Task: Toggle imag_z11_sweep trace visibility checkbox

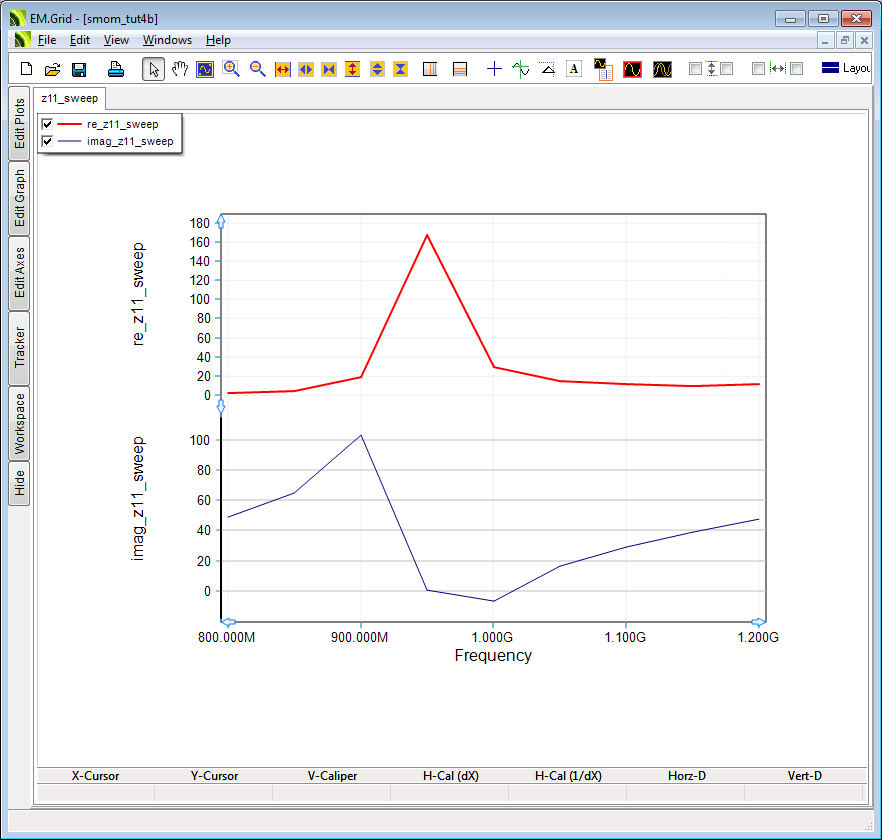Action: (x=47, y=142)
